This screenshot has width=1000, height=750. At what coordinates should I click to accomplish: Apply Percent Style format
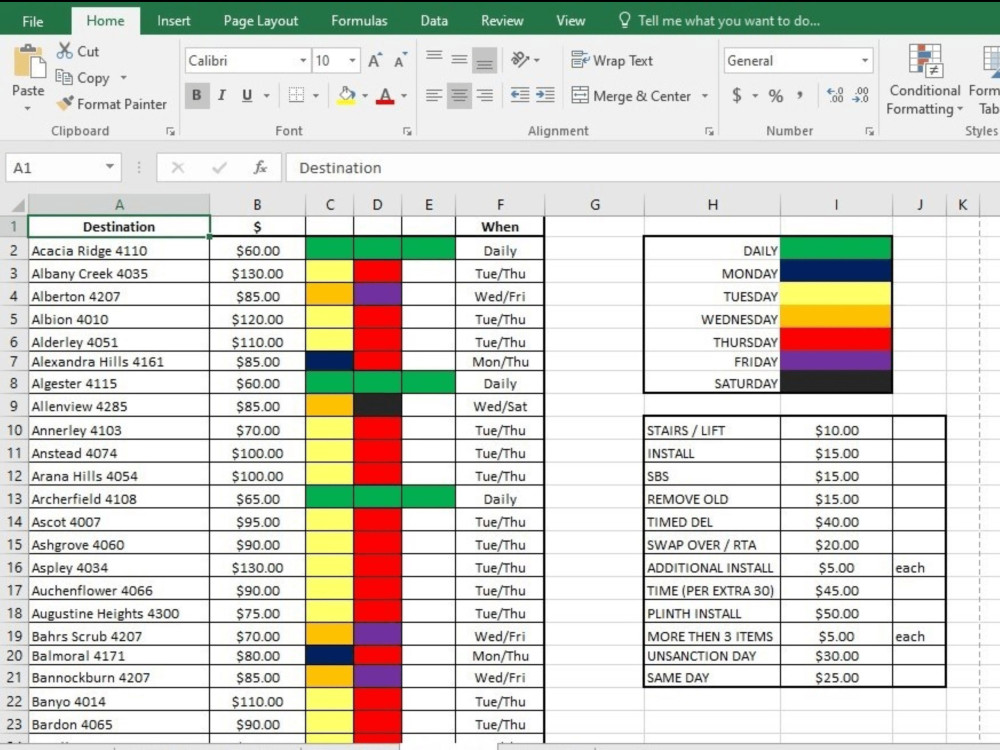[776, 96]
